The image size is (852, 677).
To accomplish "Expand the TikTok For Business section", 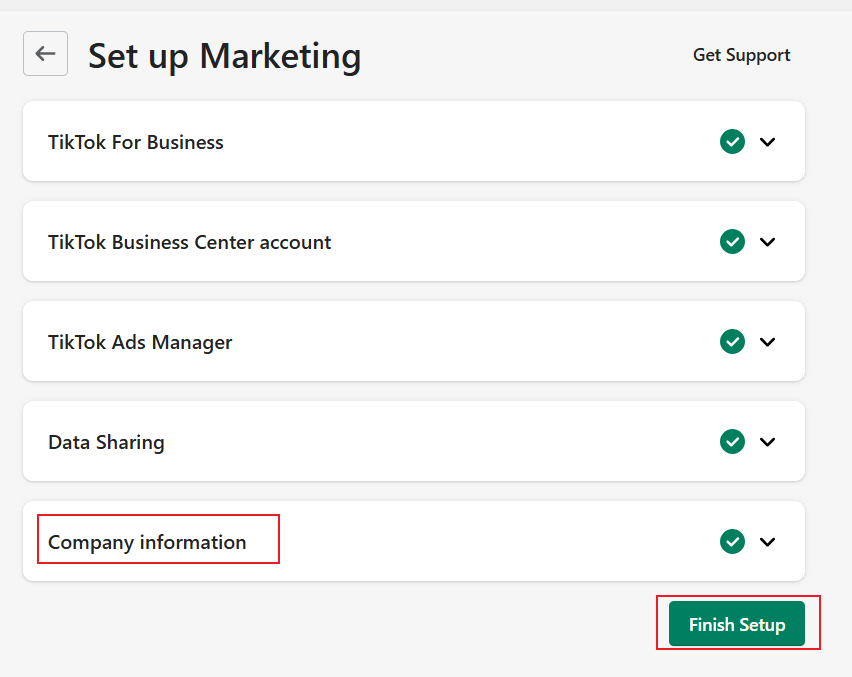I will [x=768, y=141].
